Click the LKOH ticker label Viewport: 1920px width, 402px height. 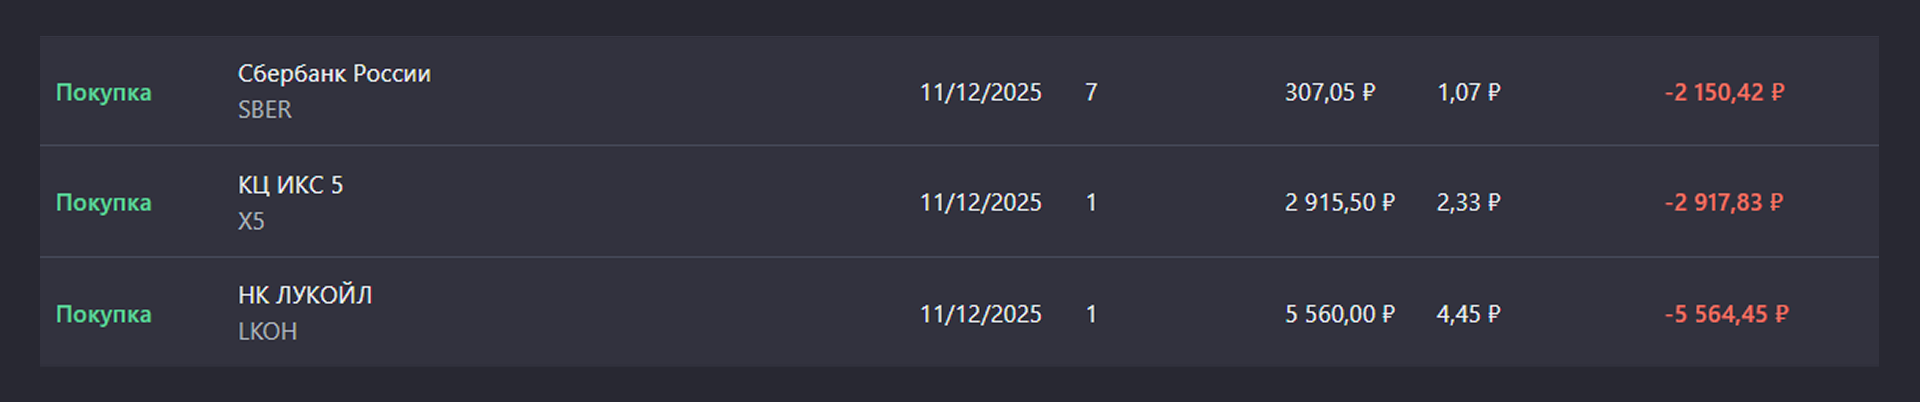pyautogui.click(x=267, y=331)
